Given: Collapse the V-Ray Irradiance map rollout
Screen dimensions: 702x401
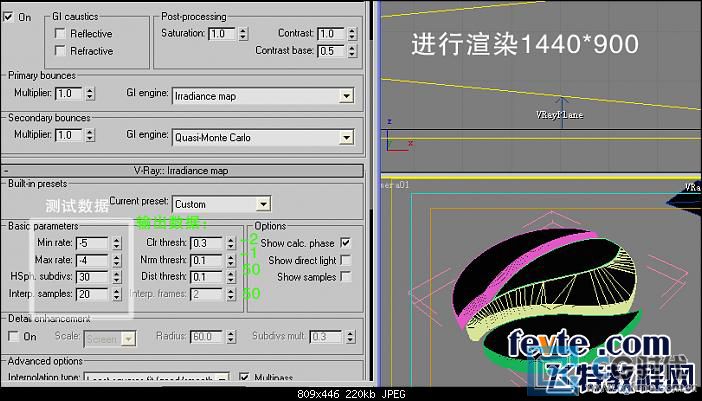Looking at the screenshot, I should click(x=181, y=171).
